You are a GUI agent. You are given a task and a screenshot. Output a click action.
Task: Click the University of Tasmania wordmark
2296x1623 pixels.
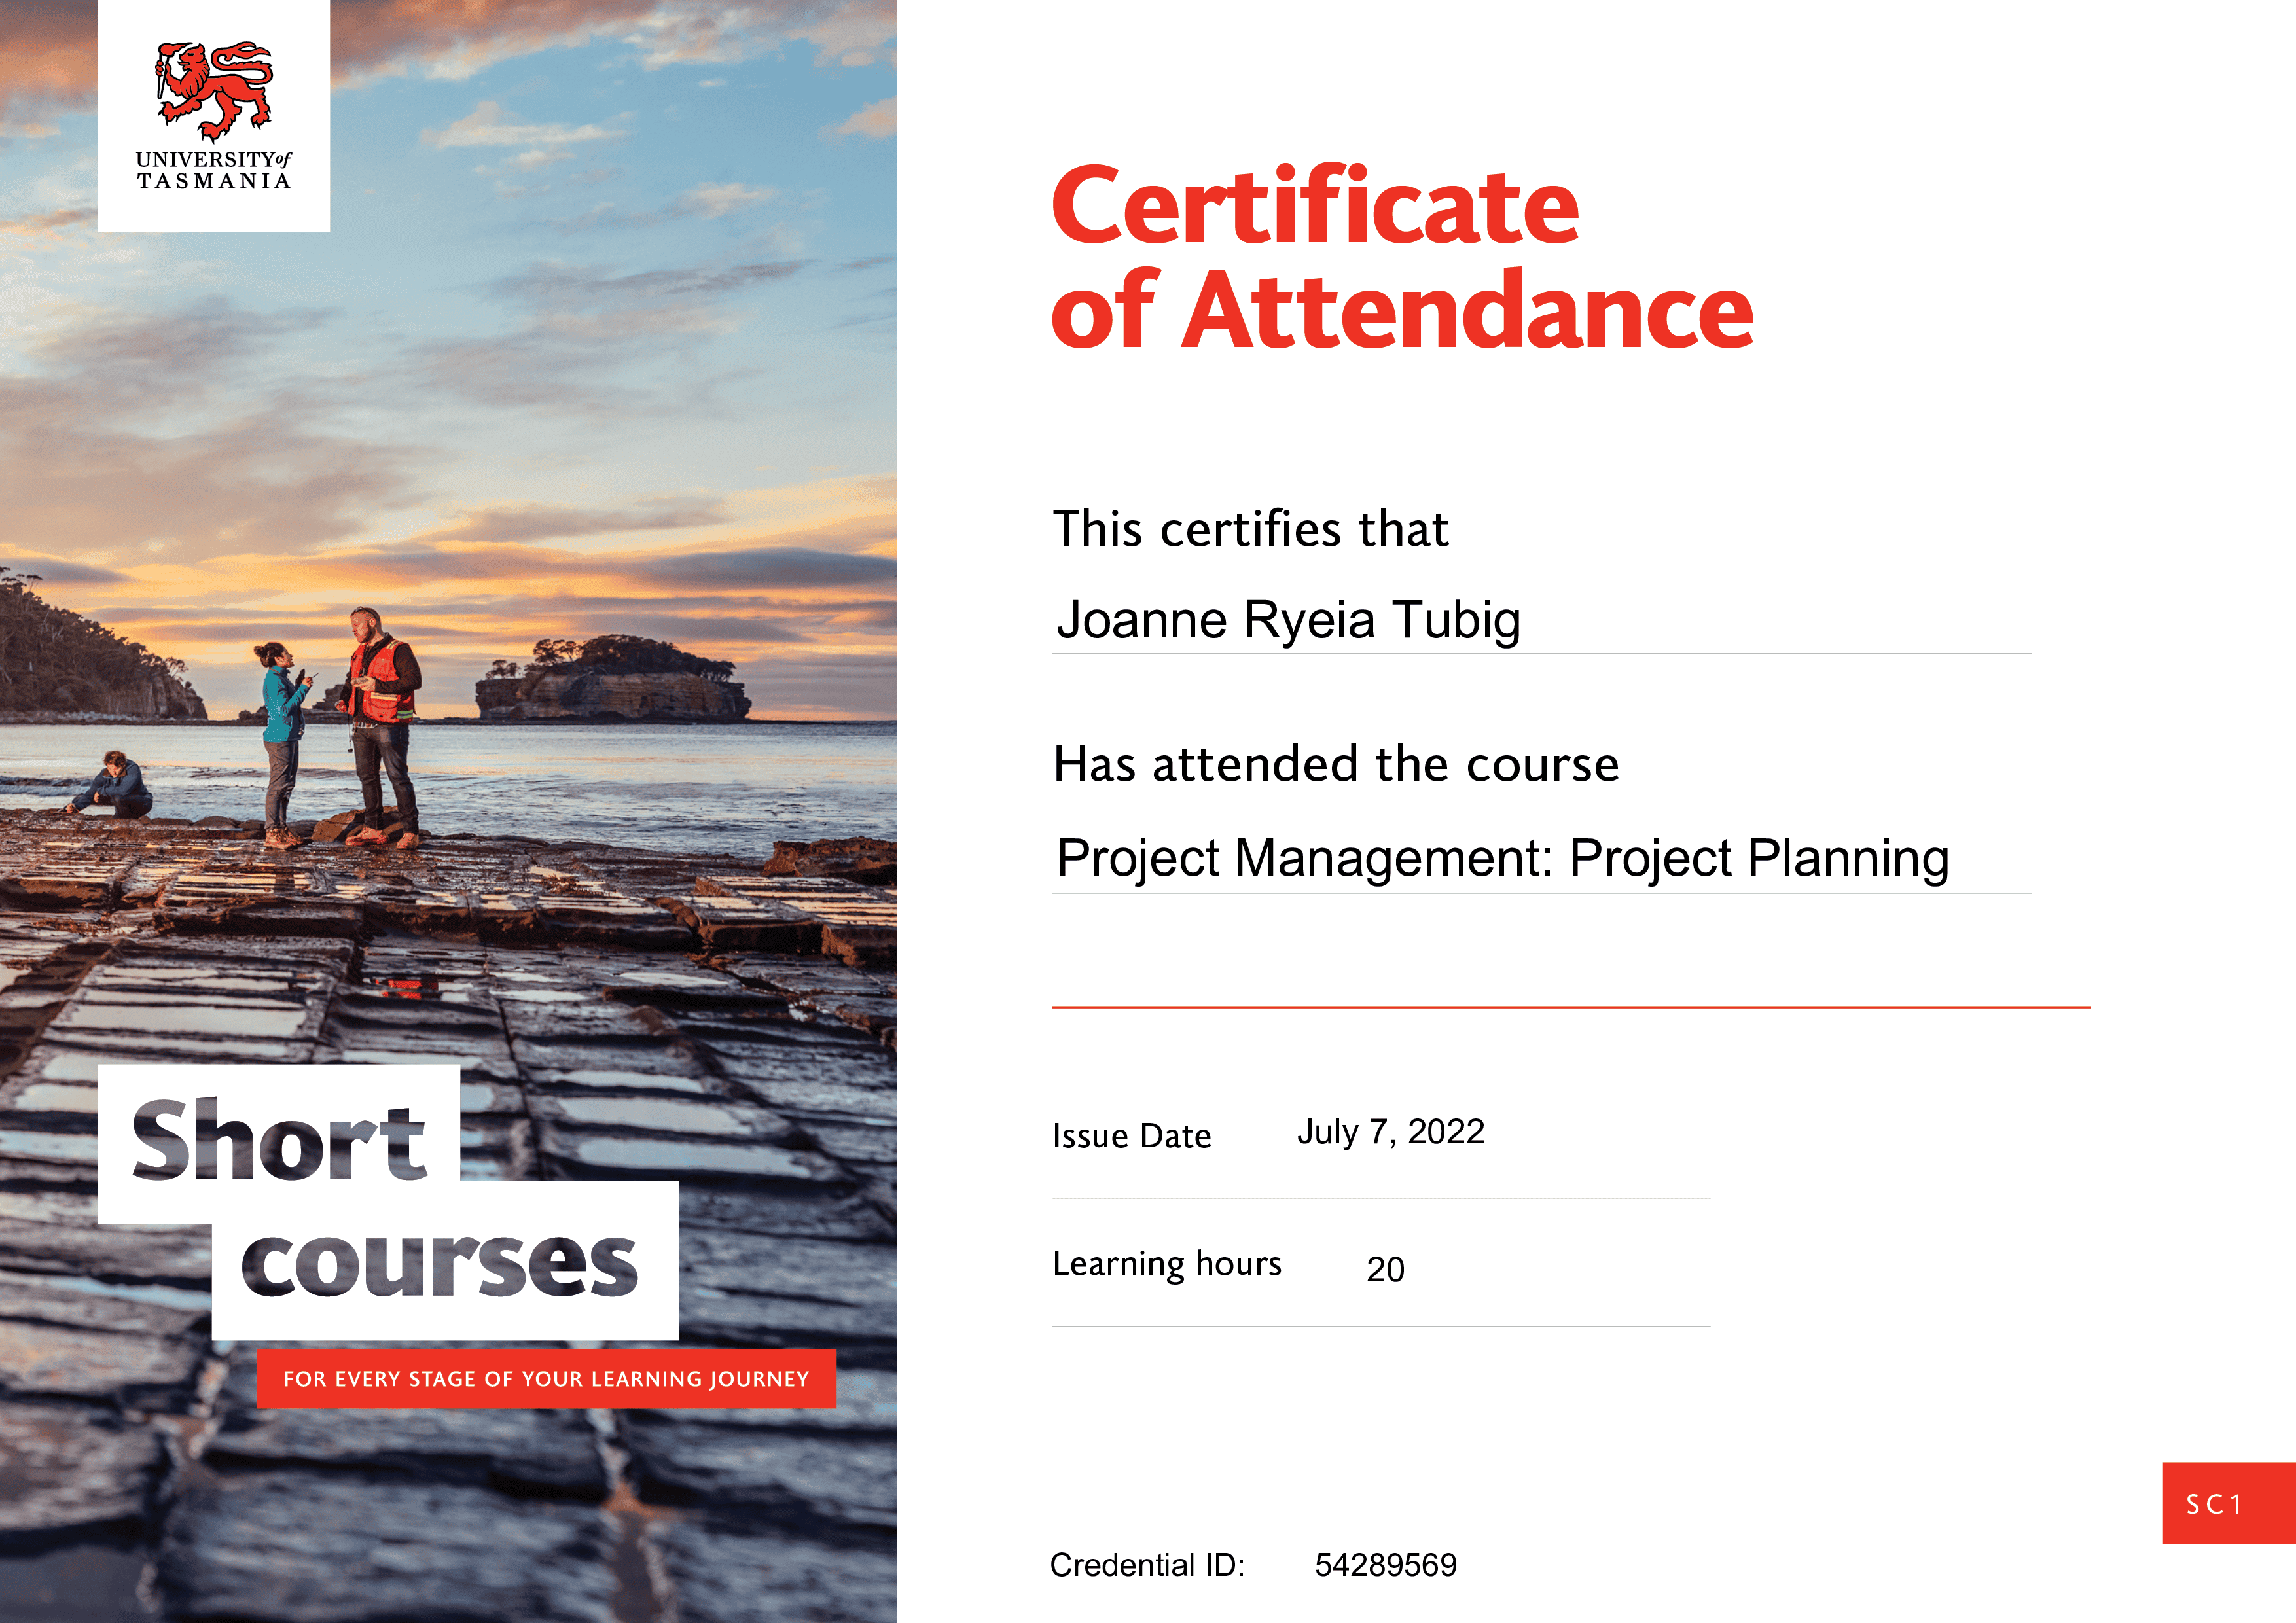(x=213, y=170)
